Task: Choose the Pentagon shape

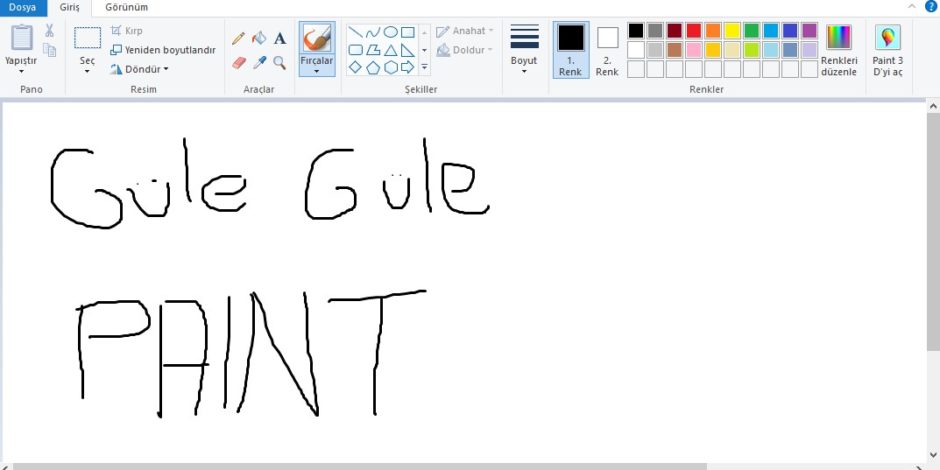Action: [x=373, y=67]
